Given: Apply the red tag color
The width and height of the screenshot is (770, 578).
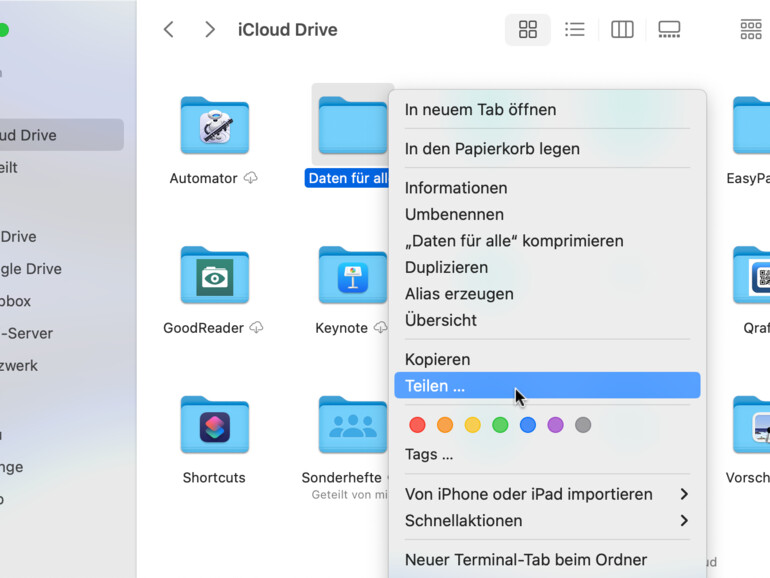Looking at the screenshot, I should [417, 425].
